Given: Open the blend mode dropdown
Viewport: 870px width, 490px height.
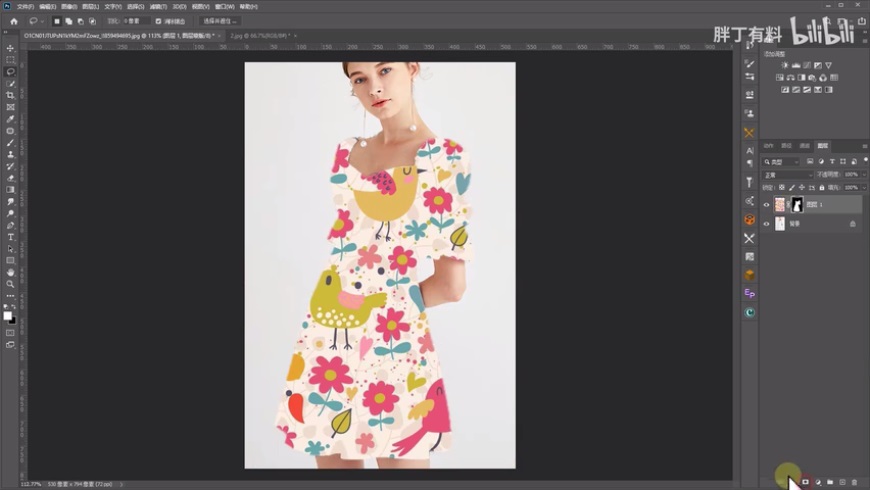Looking at the screenshot, I should pyautogui.click(x=788, y=175).
